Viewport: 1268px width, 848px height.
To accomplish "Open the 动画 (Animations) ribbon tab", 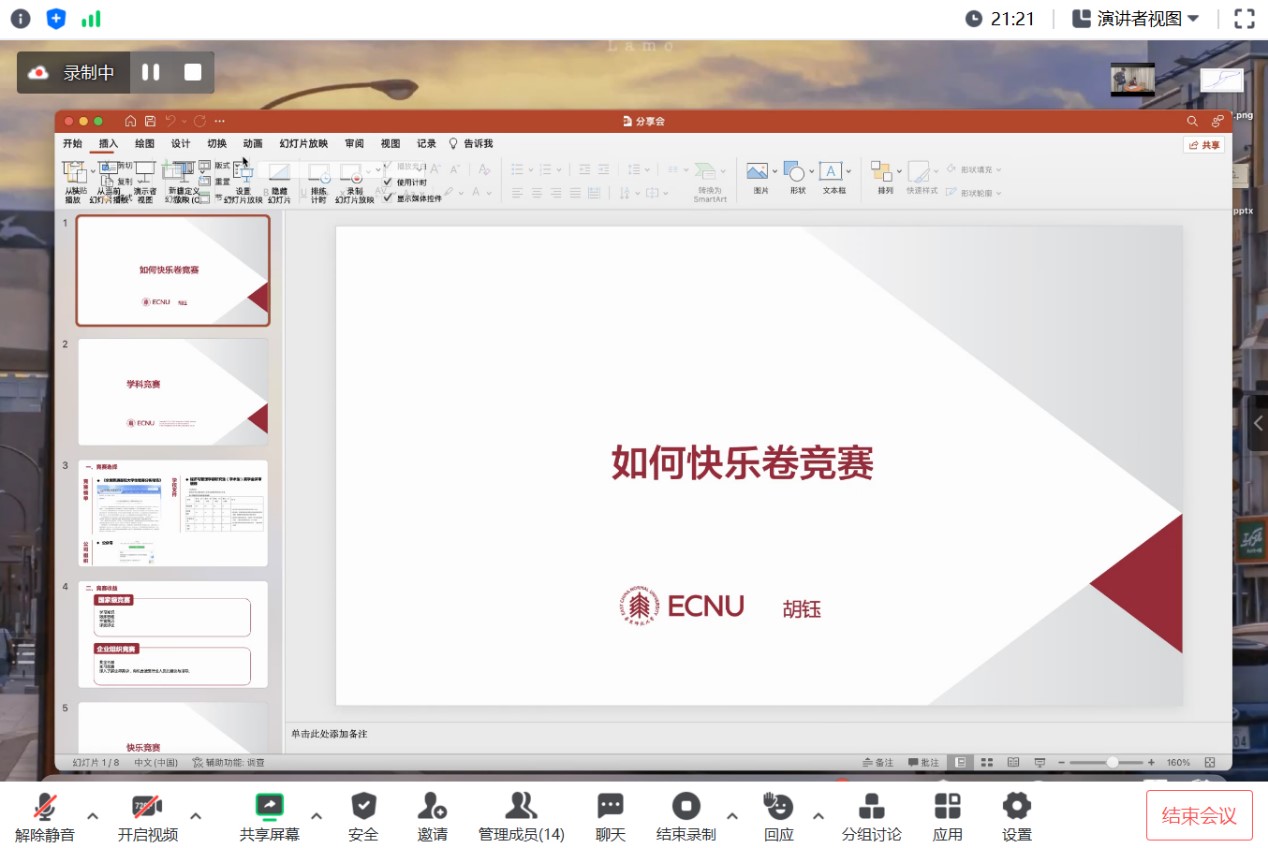I will (253, 144).
